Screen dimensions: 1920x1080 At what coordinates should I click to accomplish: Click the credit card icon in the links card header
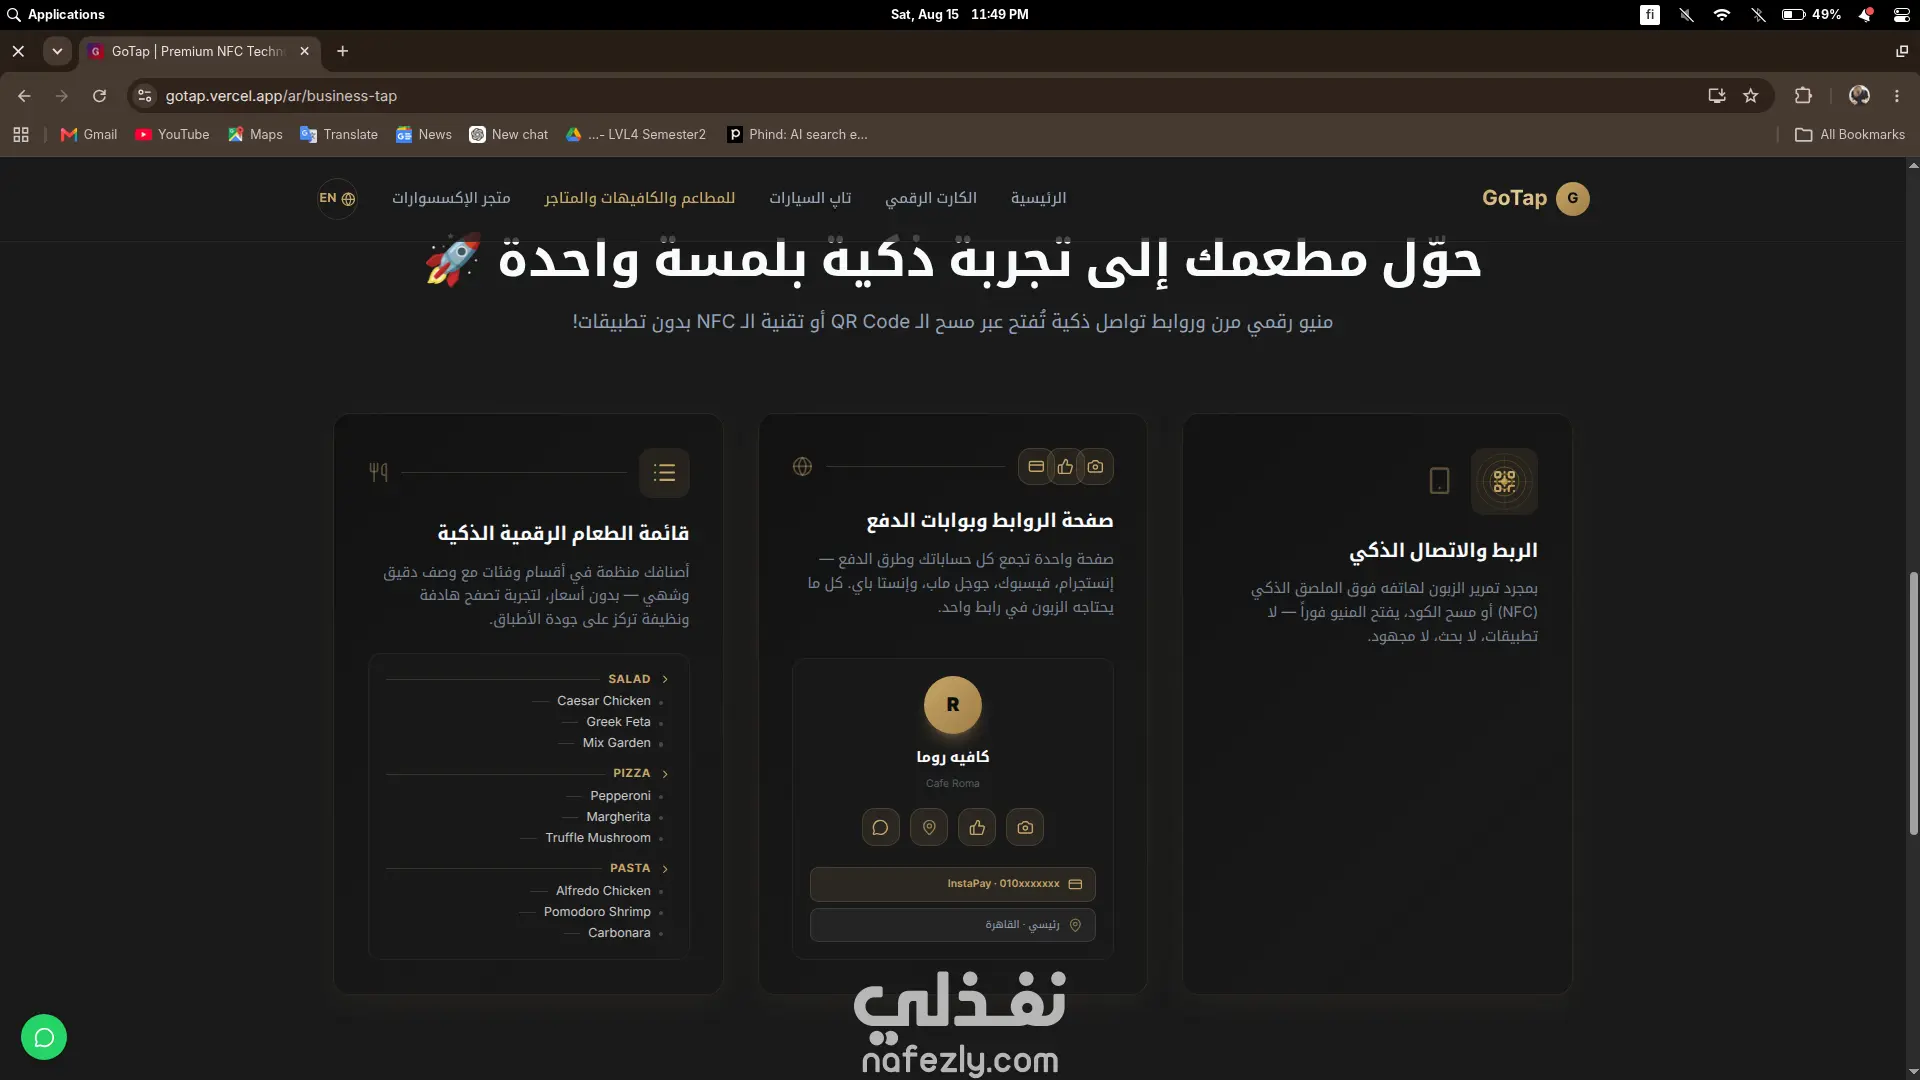pos(1036,466)
